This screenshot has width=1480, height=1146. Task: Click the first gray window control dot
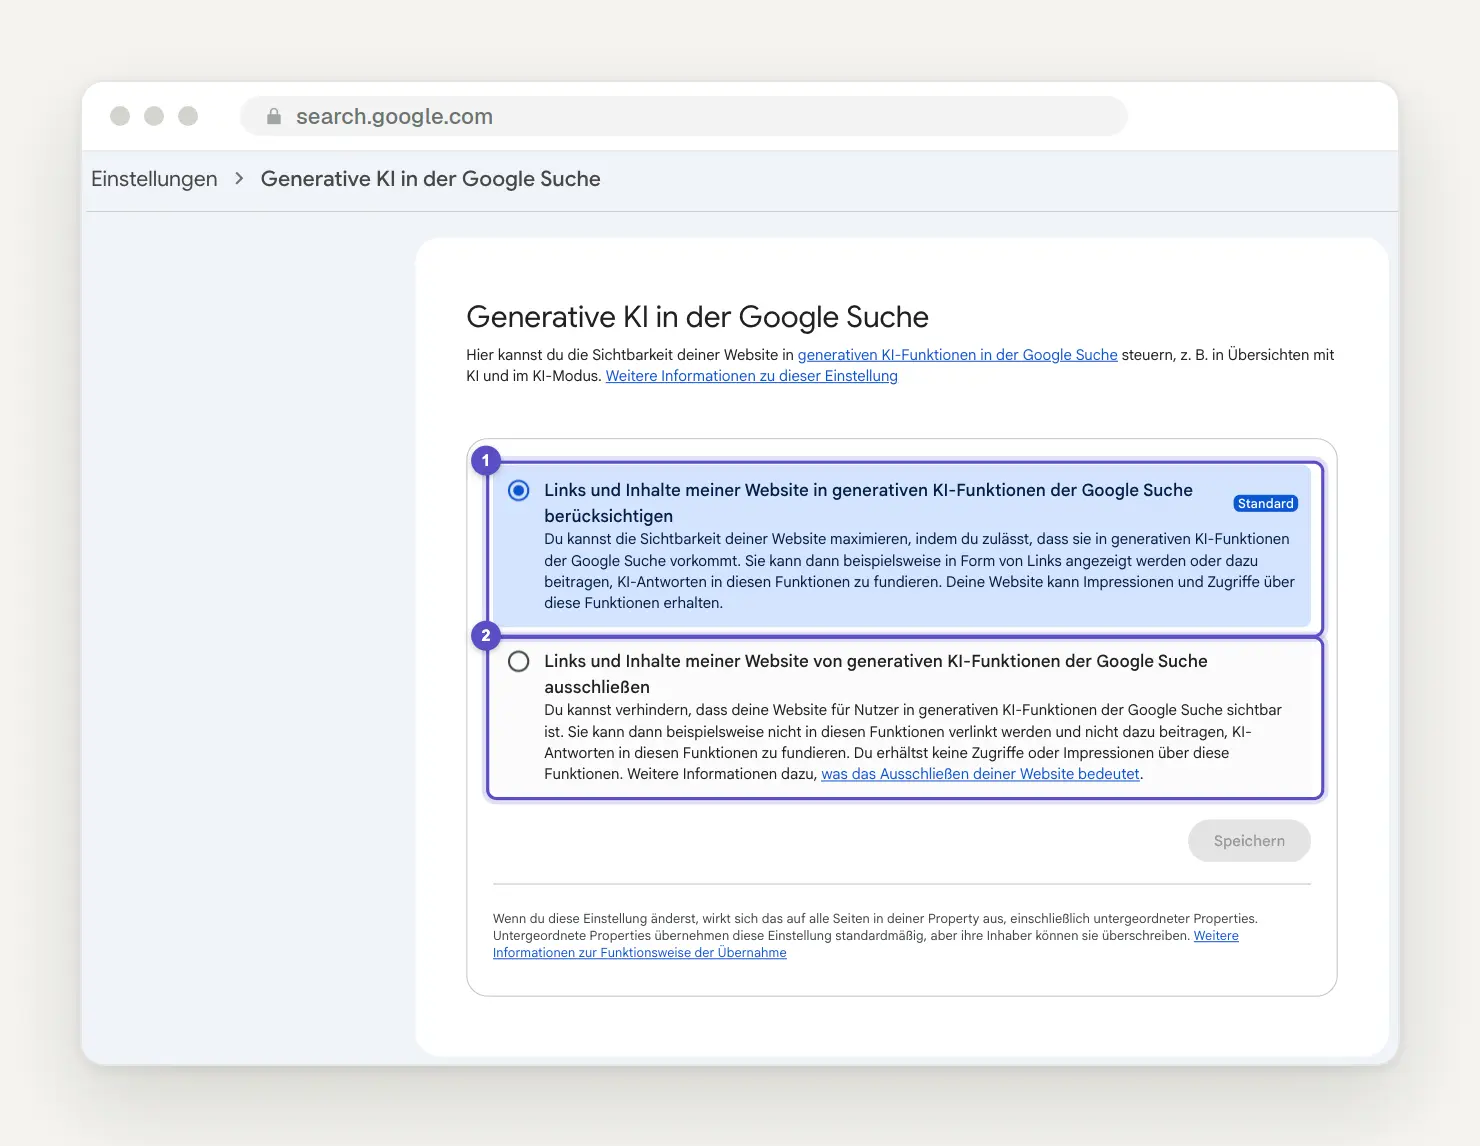120,116
